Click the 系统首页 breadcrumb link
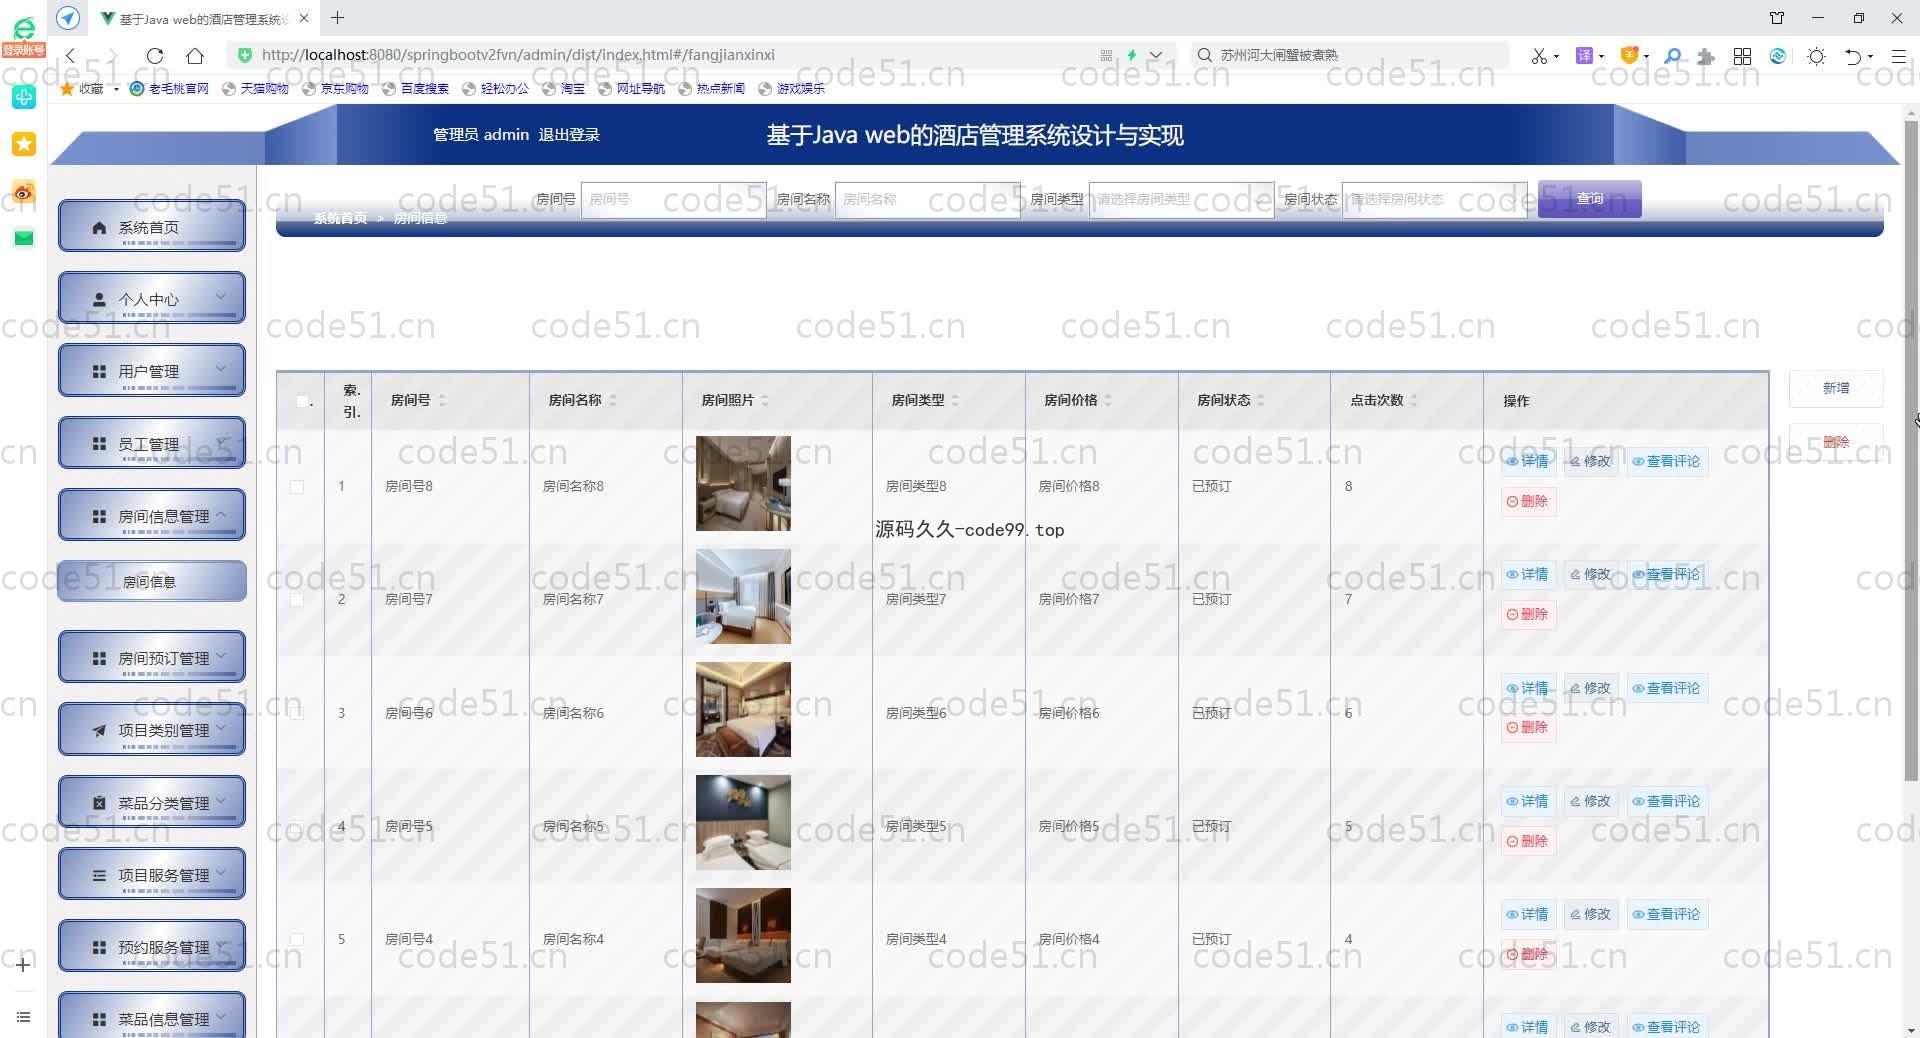 [340, 218]
